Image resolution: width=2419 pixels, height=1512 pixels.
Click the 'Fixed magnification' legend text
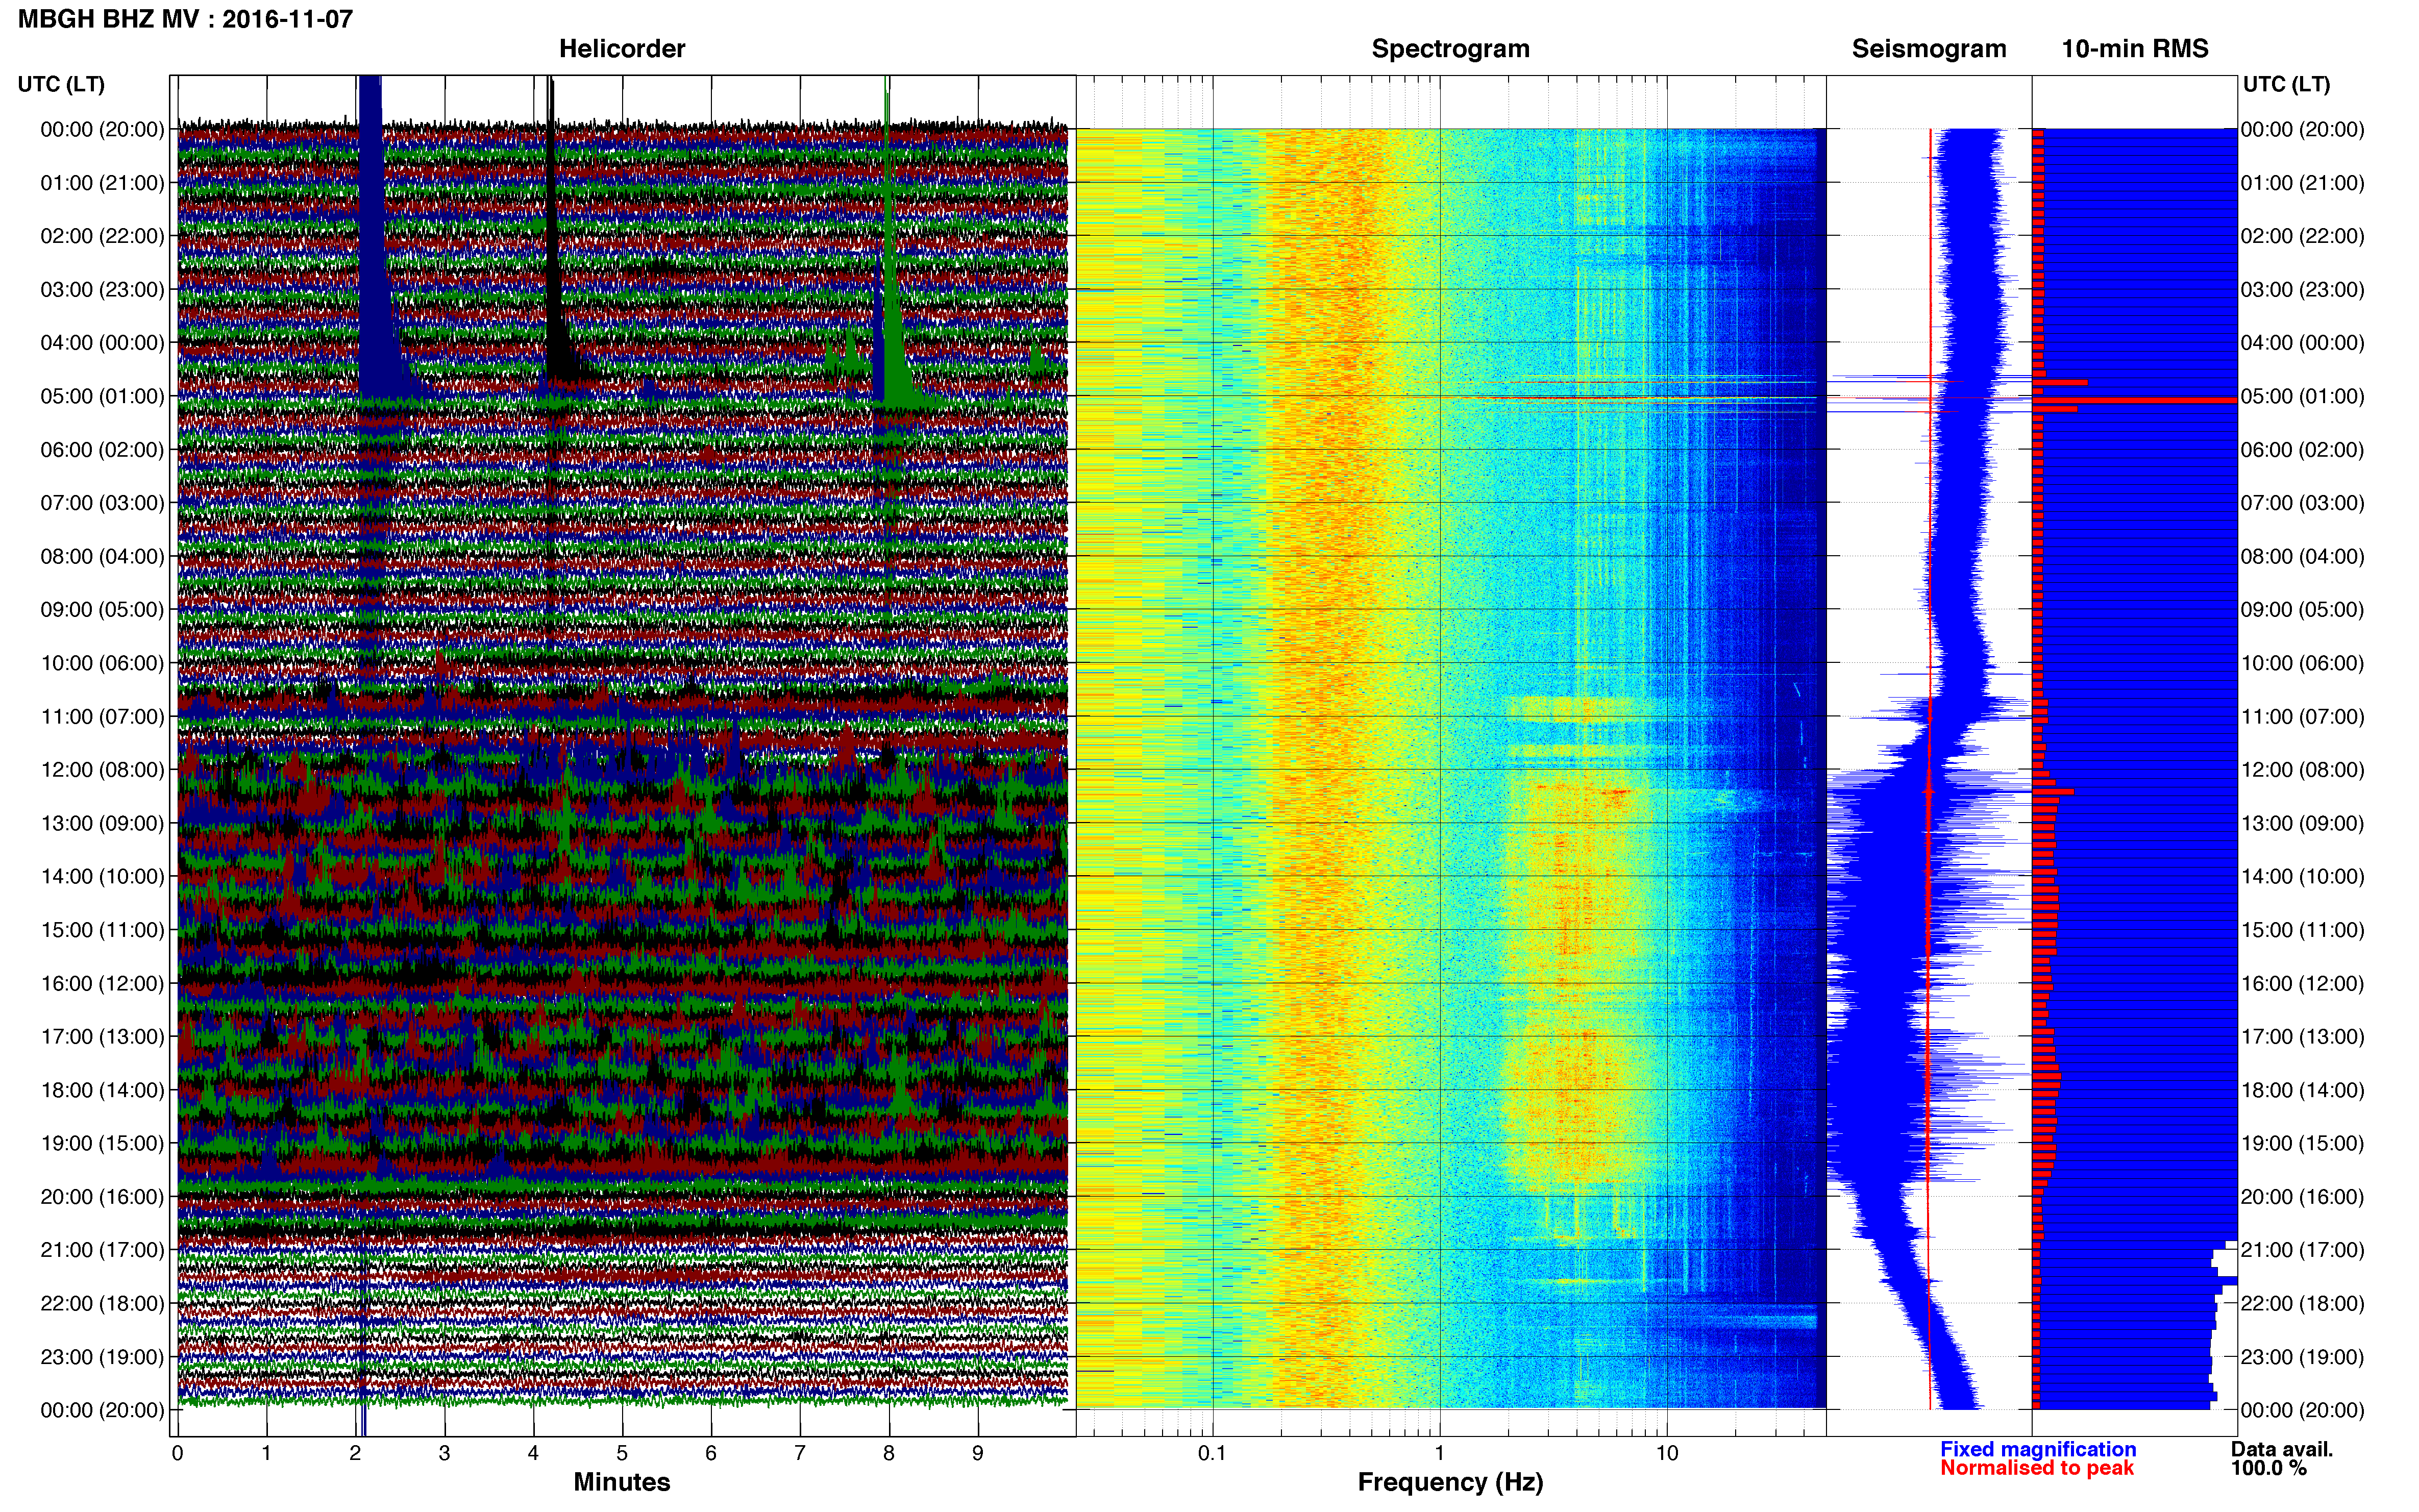pos(2038,1449)
